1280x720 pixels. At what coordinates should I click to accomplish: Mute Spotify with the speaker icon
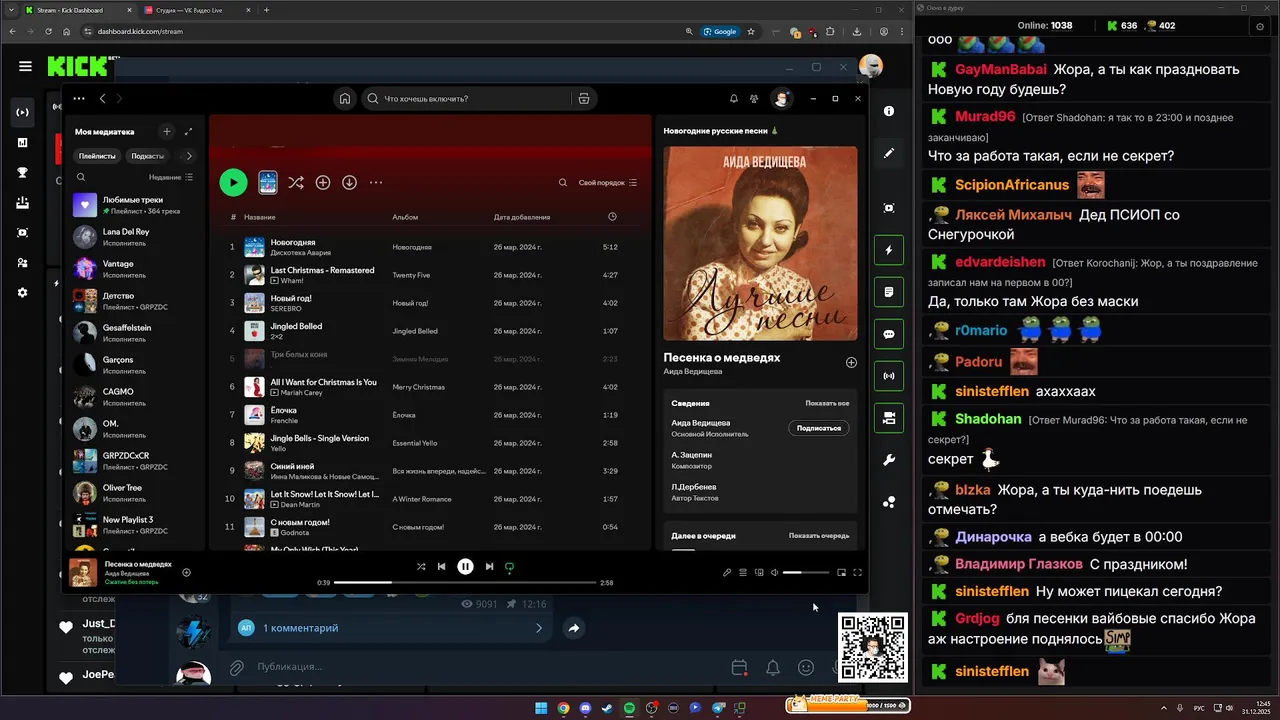click(x=774, y=573)
